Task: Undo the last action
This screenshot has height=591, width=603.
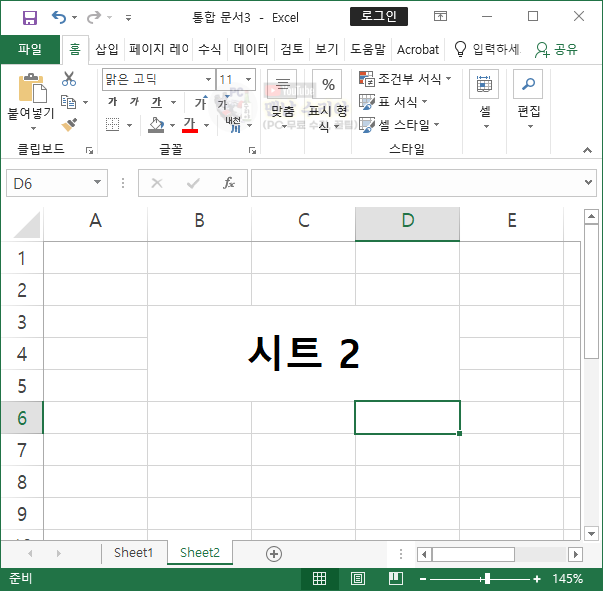Action: (59, 17)
